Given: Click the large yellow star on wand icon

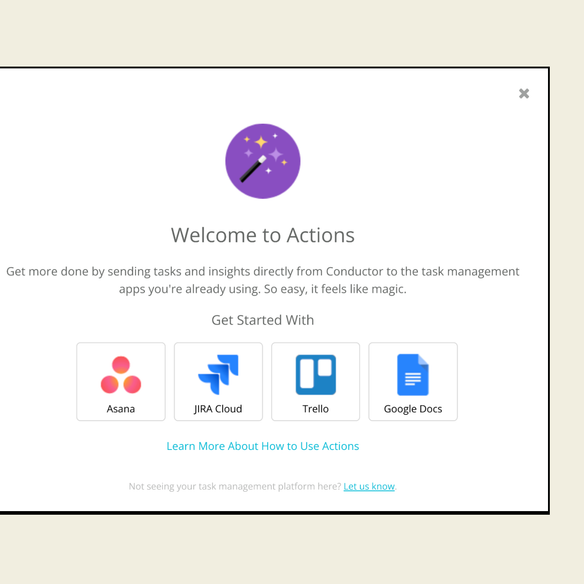Looking at the screenshot, I should pos(261,142).
